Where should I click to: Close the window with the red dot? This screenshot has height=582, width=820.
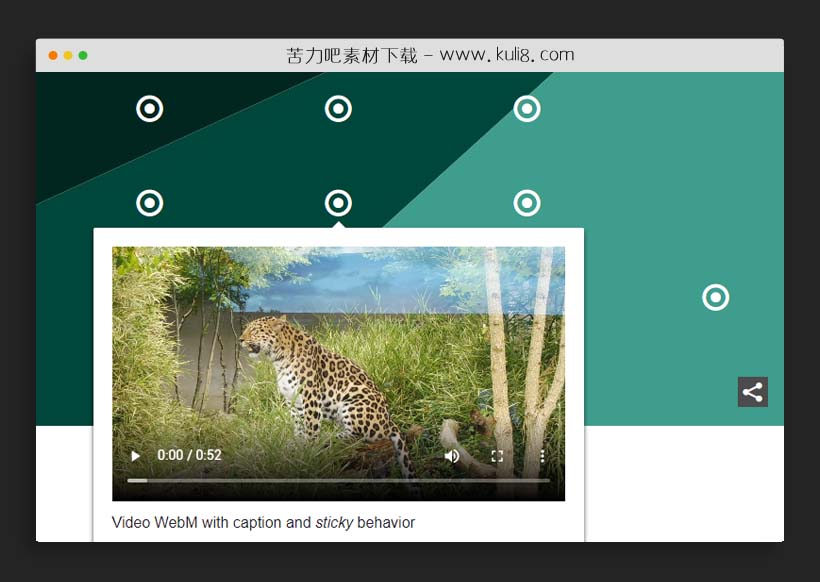tap(53, 55)
